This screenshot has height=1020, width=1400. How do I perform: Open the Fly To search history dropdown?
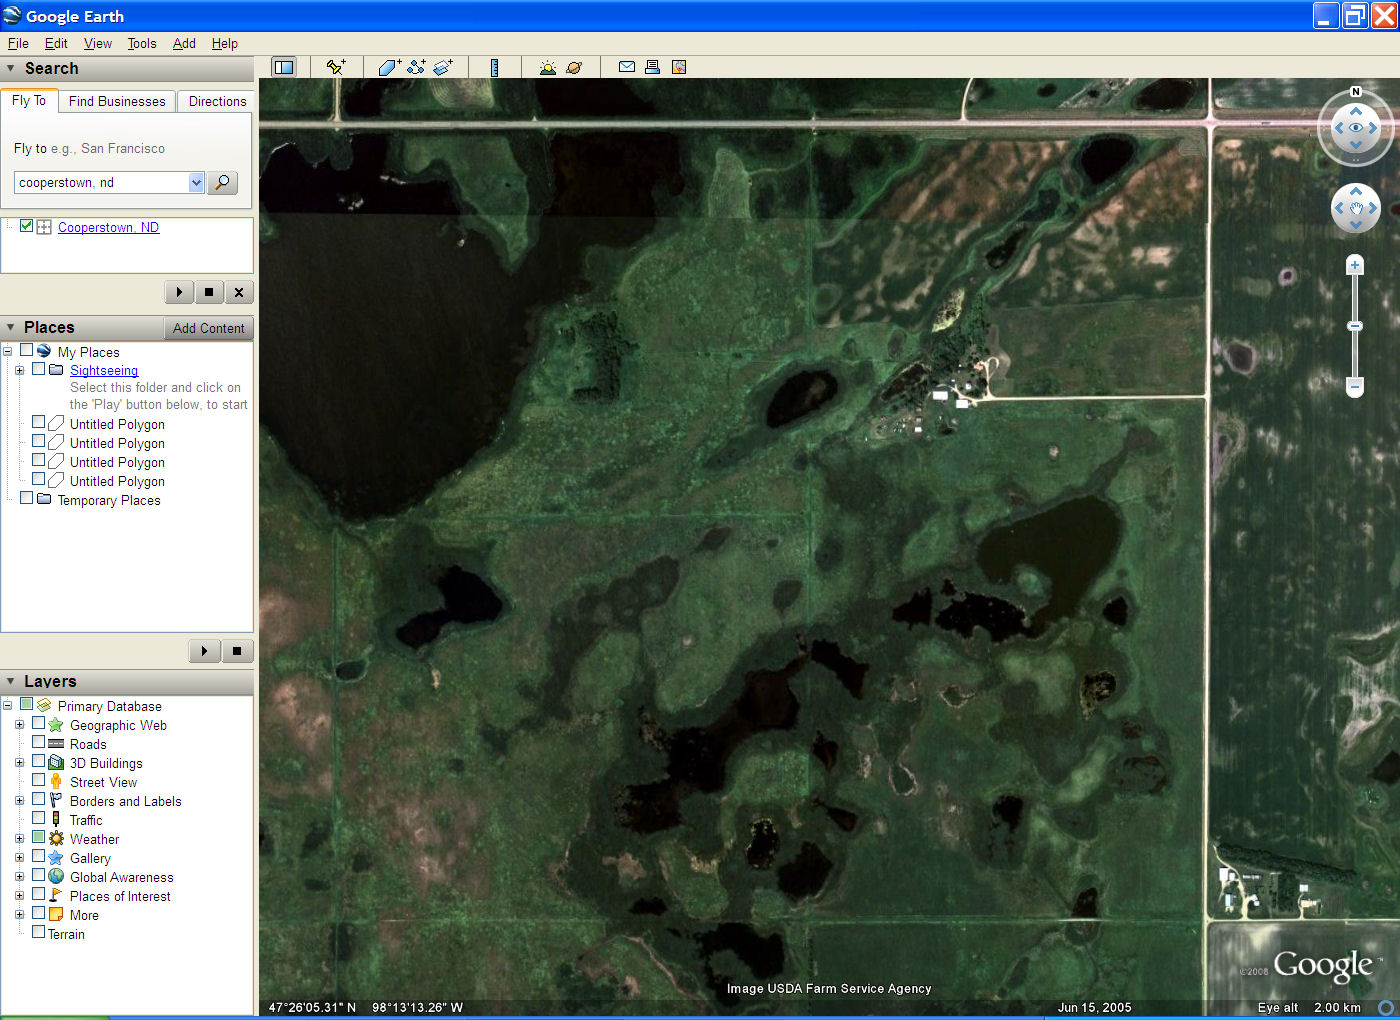[x=196, y=182]
